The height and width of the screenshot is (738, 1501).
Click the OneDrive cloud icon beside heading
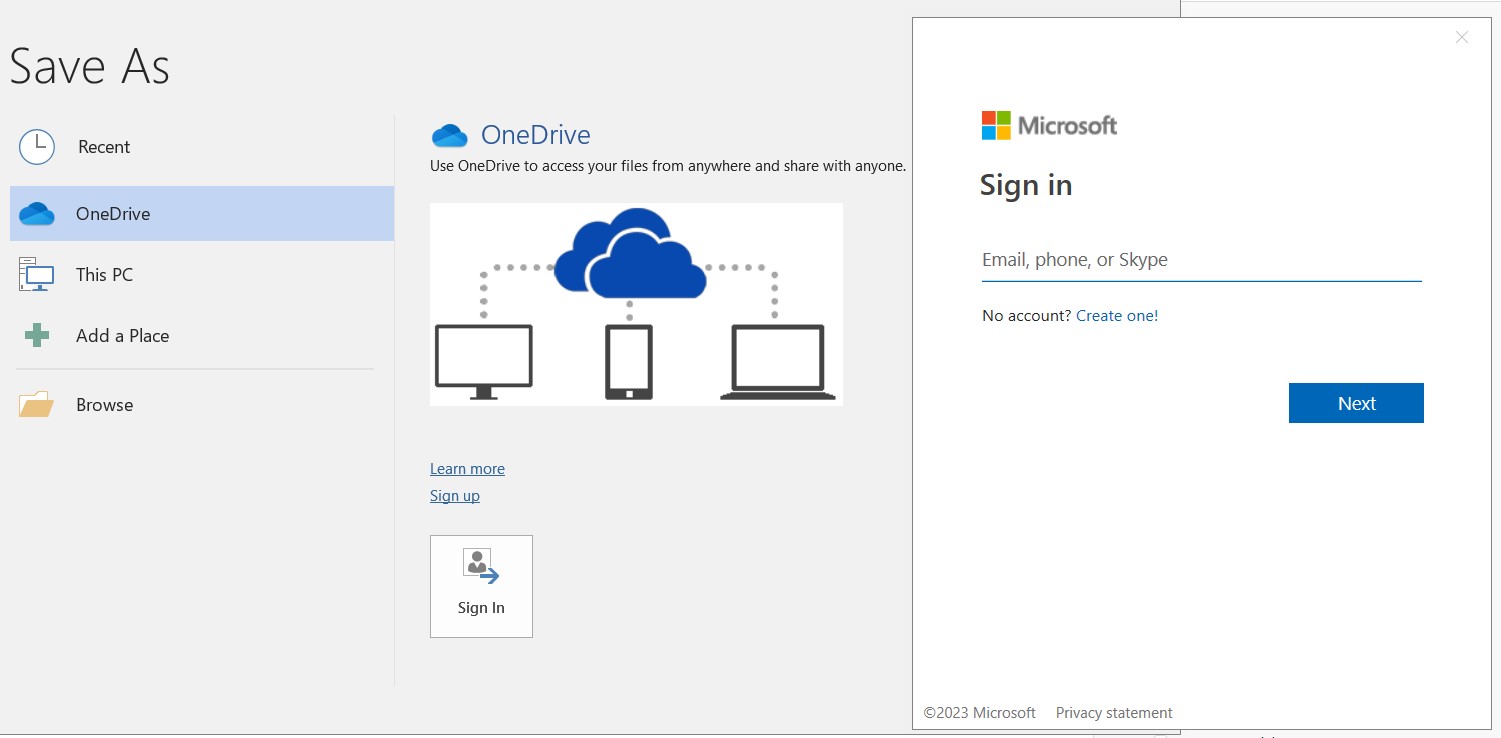(x=450, y=135)
